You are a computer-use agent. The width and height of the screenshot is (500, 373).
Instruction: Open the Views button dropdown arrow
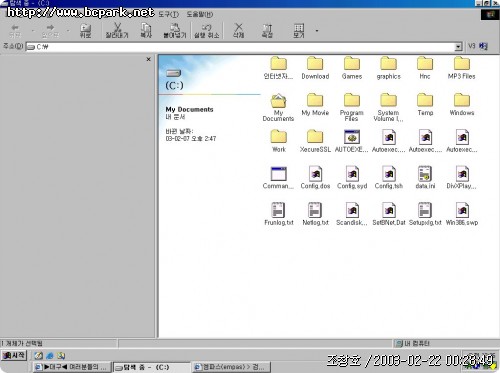pos(317,31)
